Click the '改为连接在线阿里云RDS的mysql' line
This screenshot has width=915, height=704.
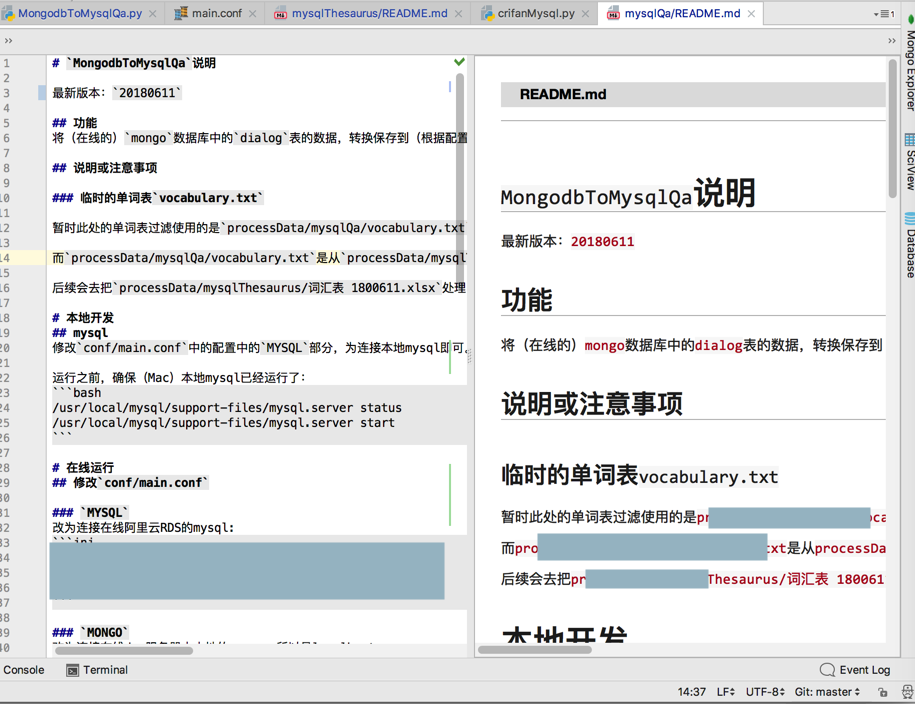(143, 528)
